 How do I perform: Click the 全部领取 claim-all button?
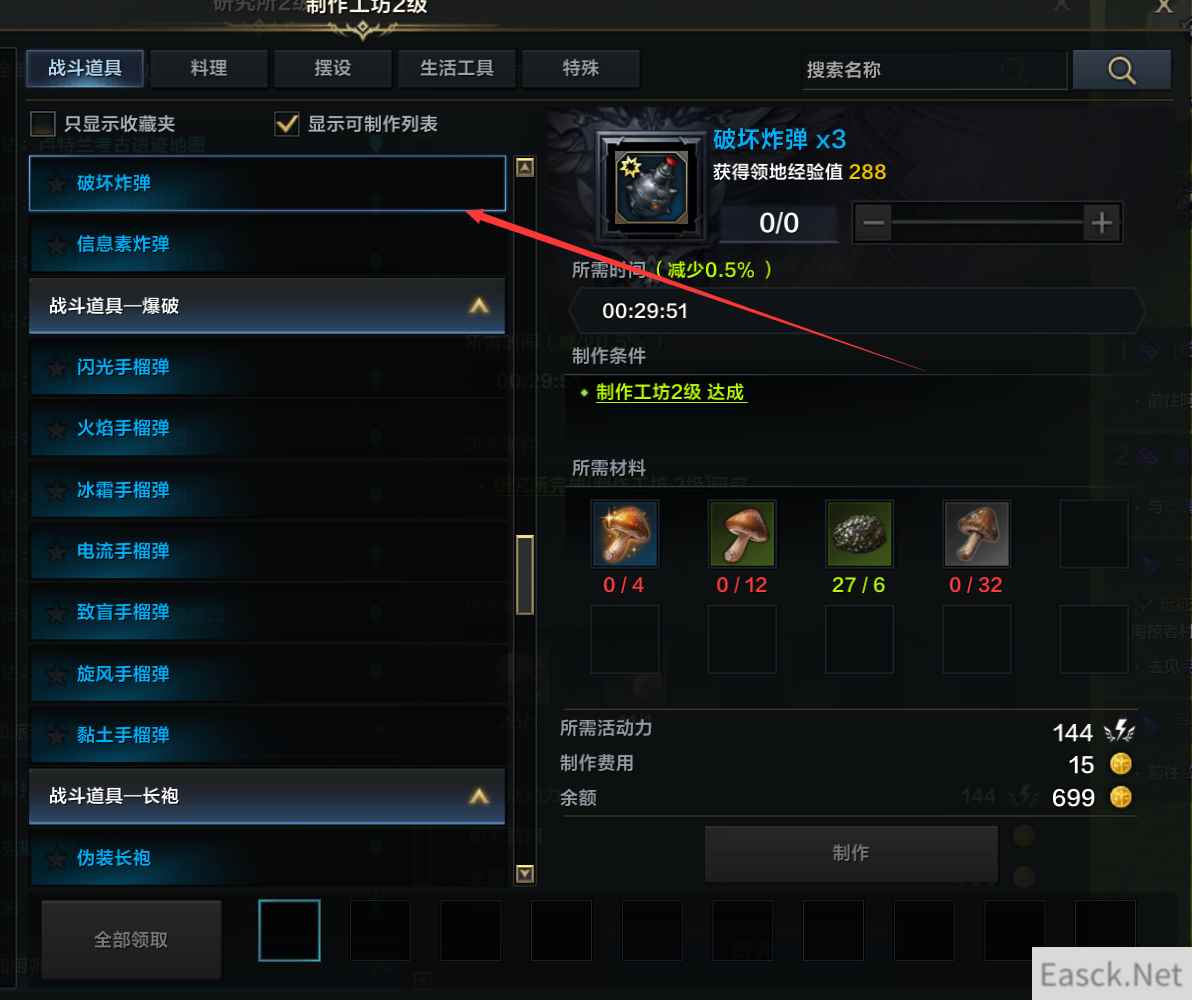pyautogui.click(x=131, y=940)
